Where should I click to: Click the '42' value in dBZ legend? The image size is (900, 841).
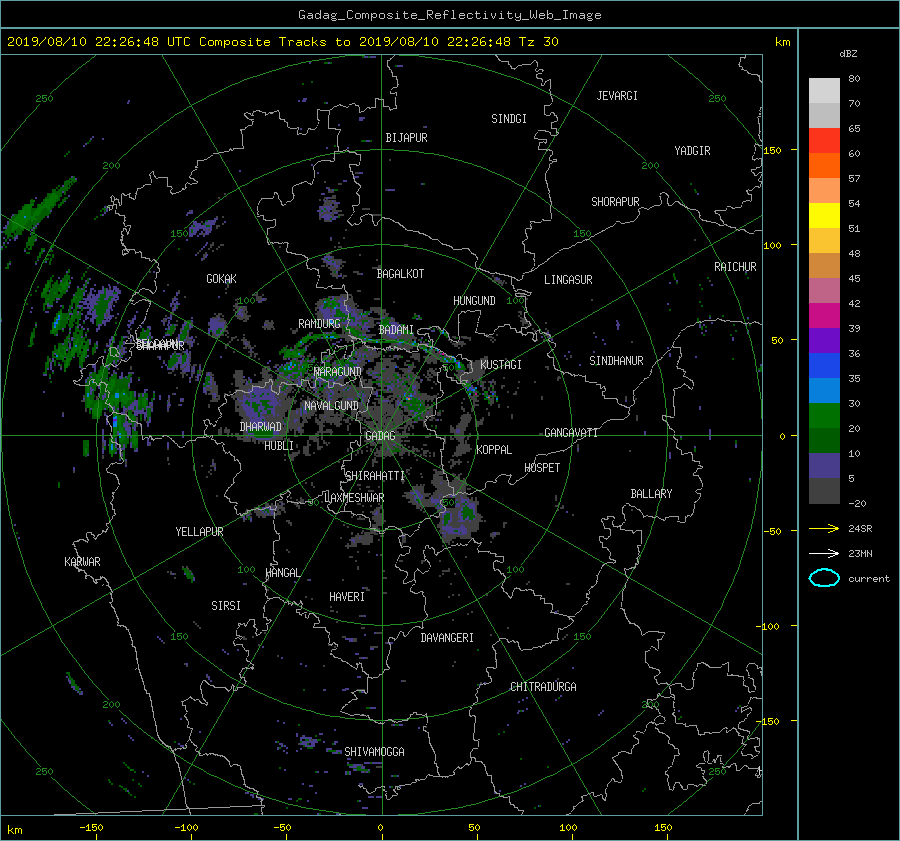click(x=854, y=304)
